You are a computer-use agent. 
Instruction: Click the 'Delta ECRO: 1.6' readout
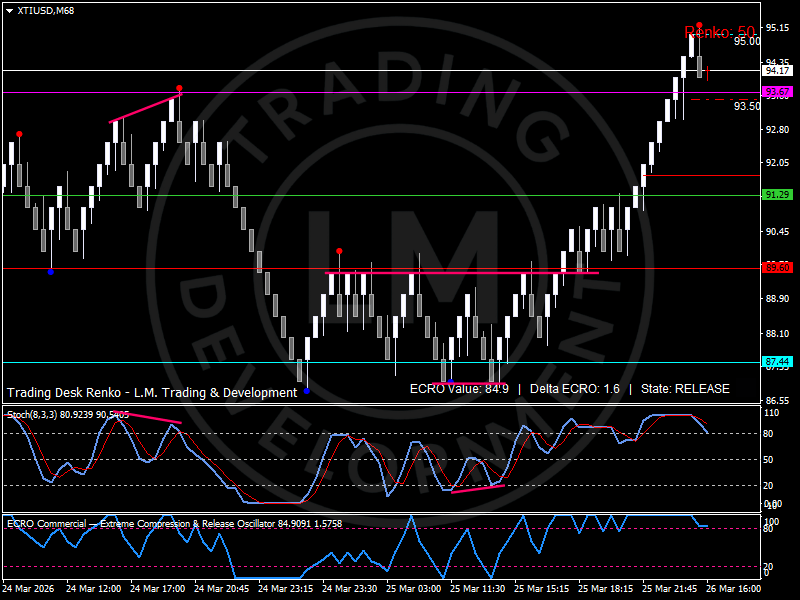coord(574,389)
